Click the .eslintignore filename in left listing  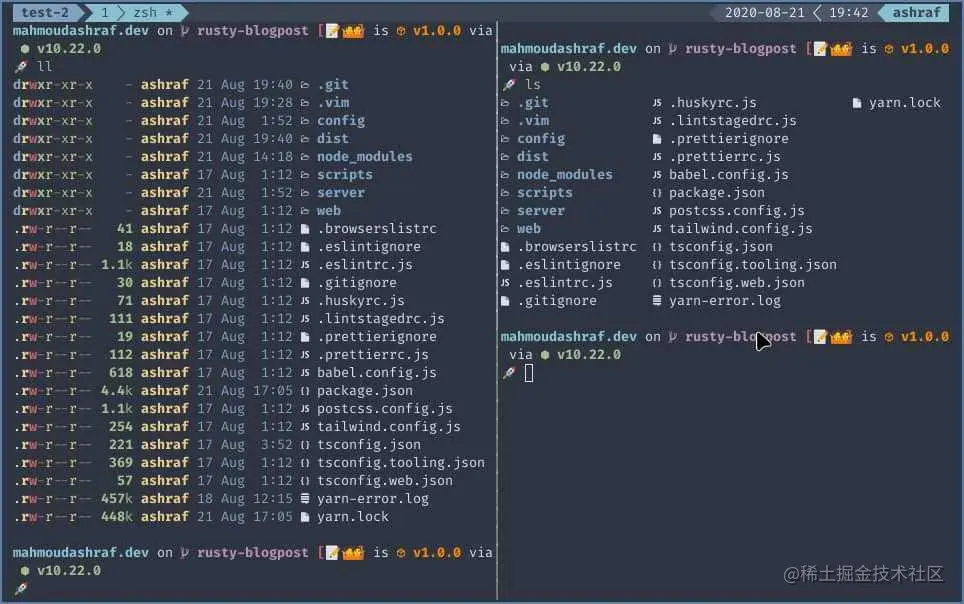pos(369,247)
